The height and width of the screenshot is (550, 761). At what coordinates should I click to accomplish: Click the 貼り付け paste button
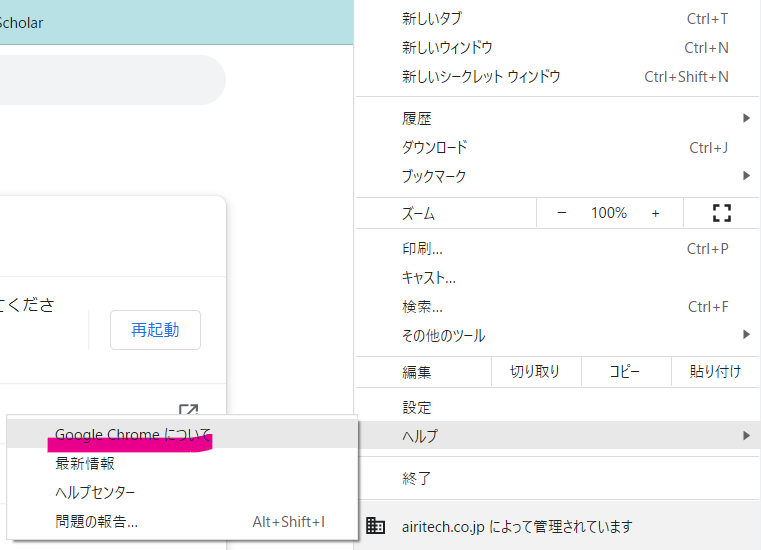(x=715, y=372)
